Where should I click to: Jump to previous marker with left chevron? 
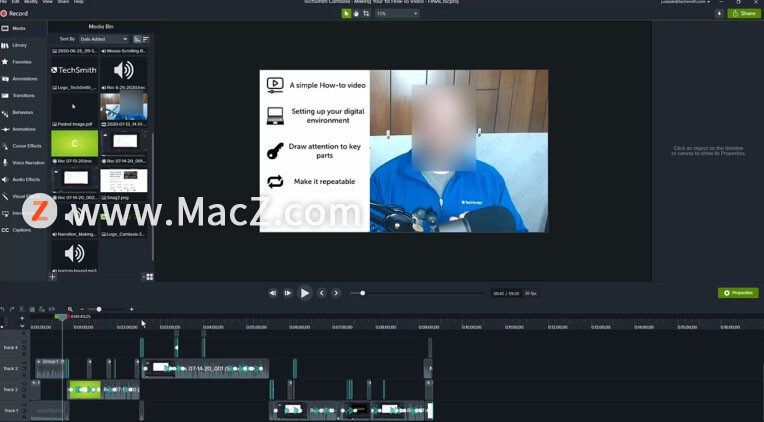(322, 293)
